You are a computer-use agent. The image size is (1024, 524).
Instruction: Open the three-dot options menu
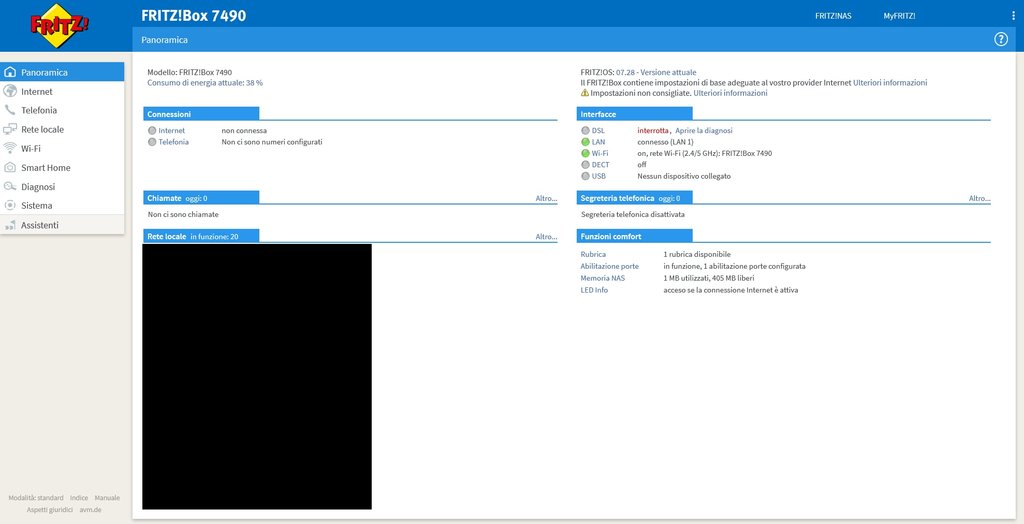(1013, 16)
